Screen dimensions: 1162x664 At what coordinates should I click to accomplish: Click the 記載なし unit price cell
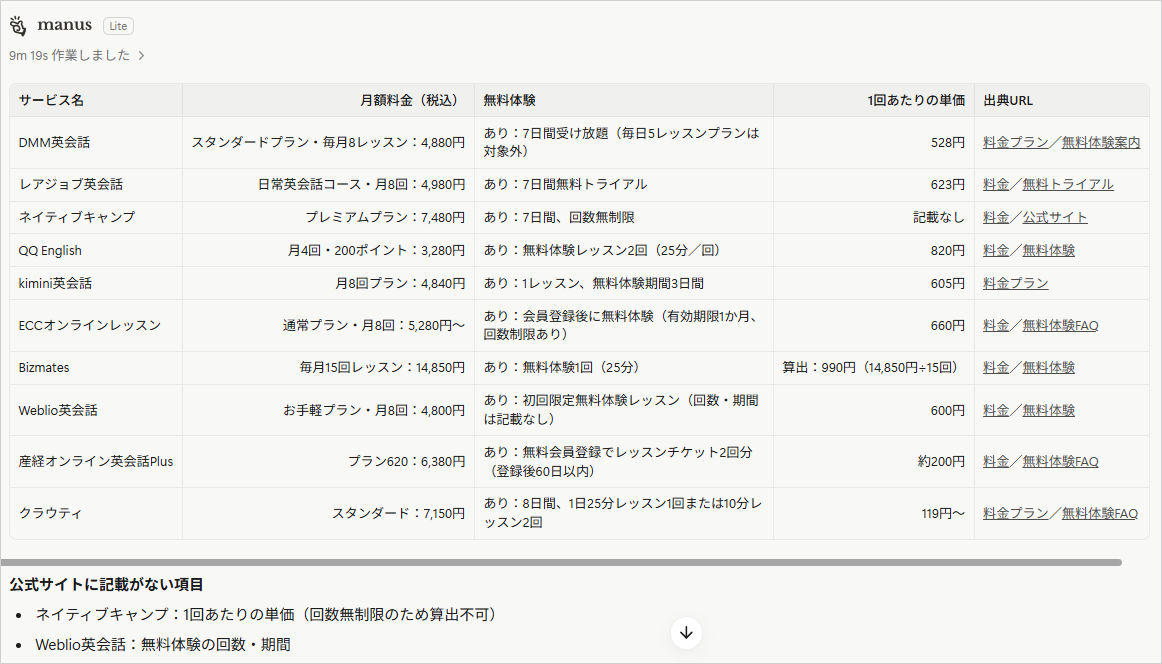click(x=874, y=217)
